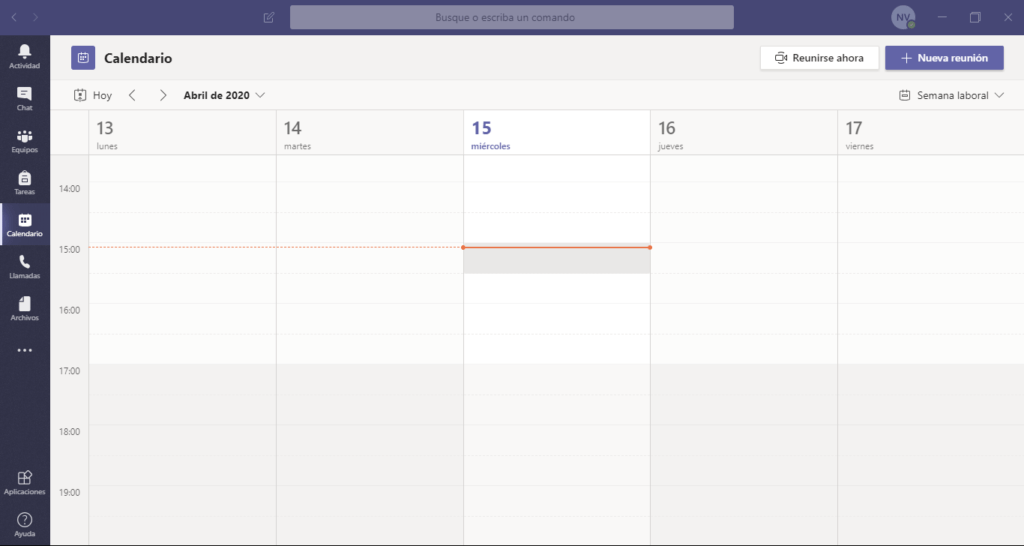Expand the Abril de 2020 month picker
1024x546 pixels.
click(224, 96)
